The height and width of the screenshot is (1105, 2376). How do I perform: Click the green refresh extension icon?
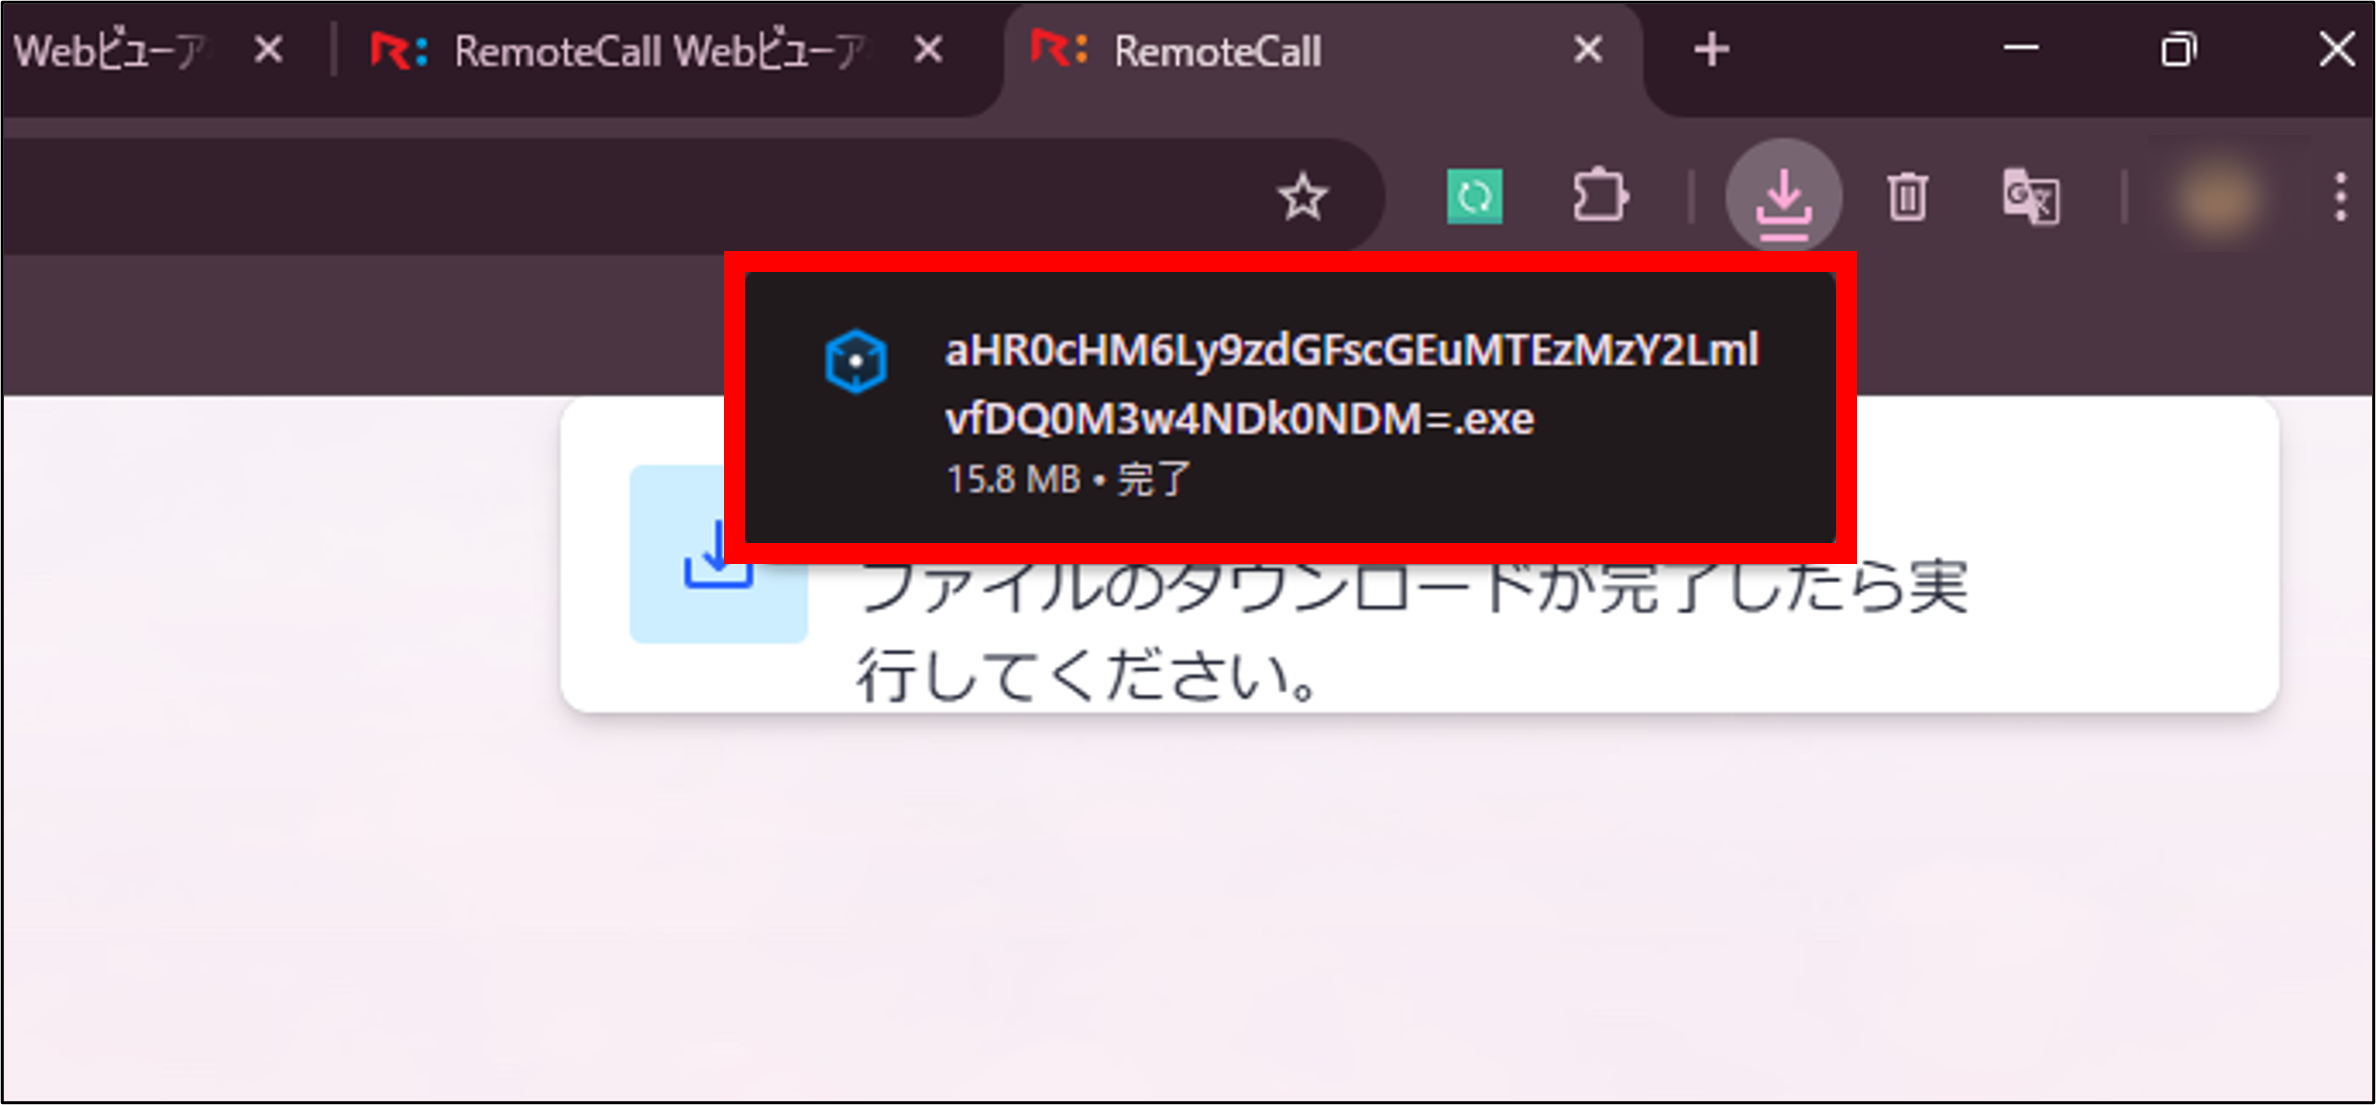click(x=1474, y=196)
